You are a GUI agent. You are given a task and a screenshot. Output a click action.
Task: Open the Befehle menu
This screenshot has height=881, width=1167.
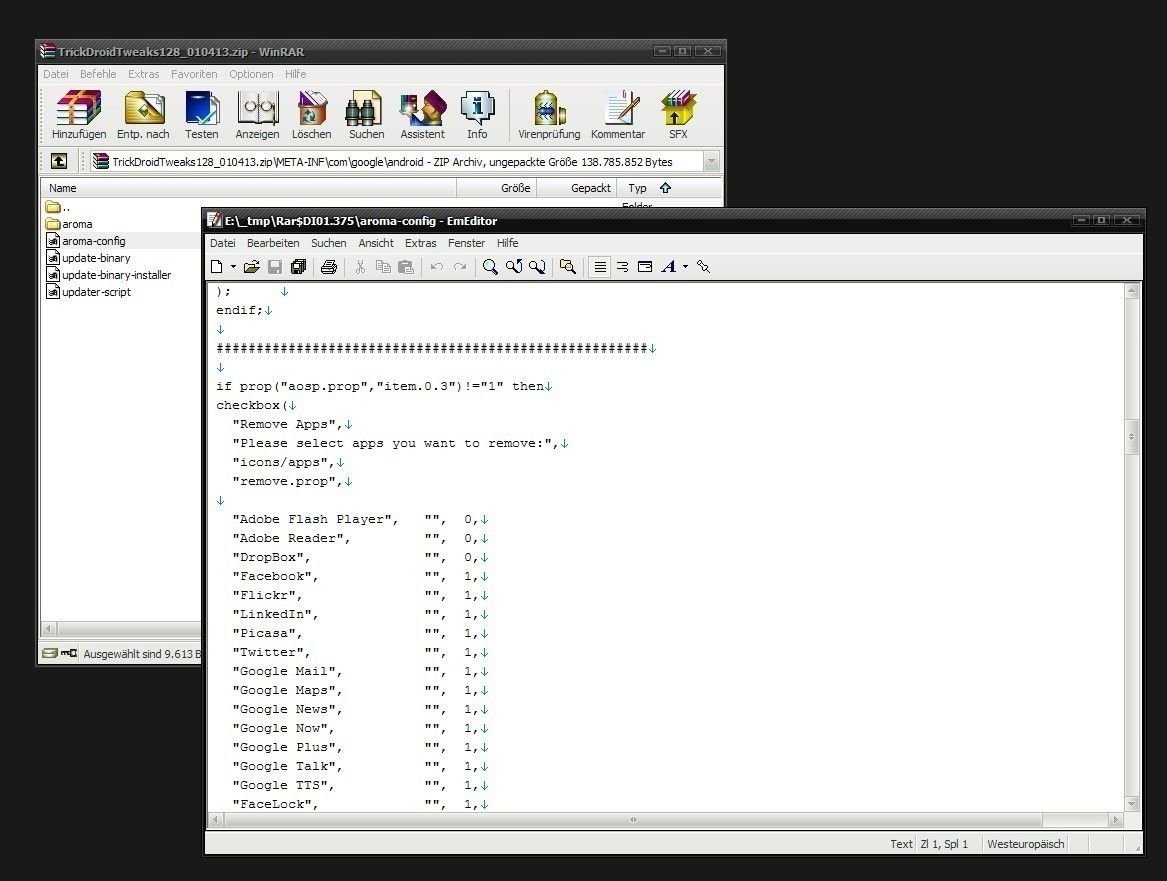tap(98, 74)
